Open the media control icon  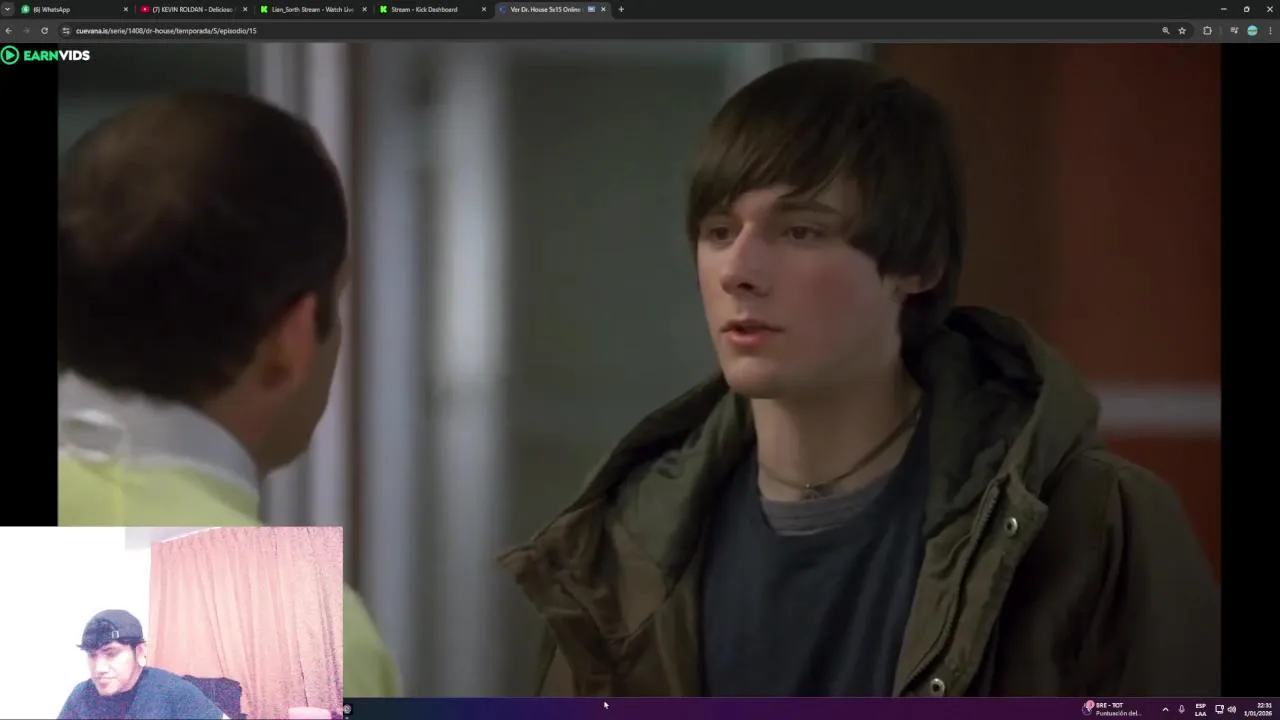click(1234, 31)
